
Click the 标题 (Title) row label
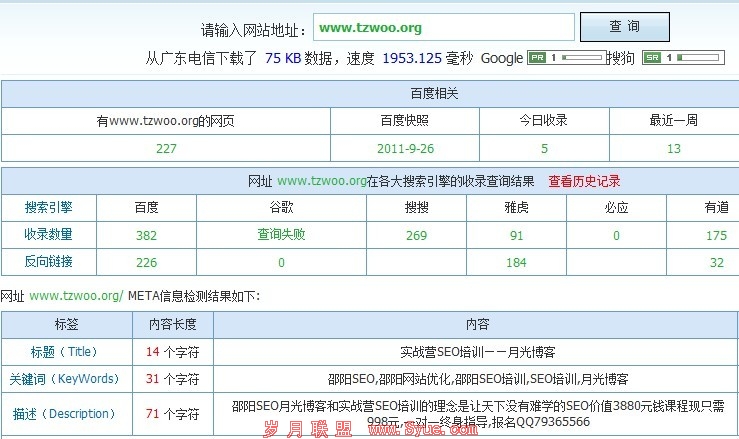pyautogui.click(x=66, y=352)
